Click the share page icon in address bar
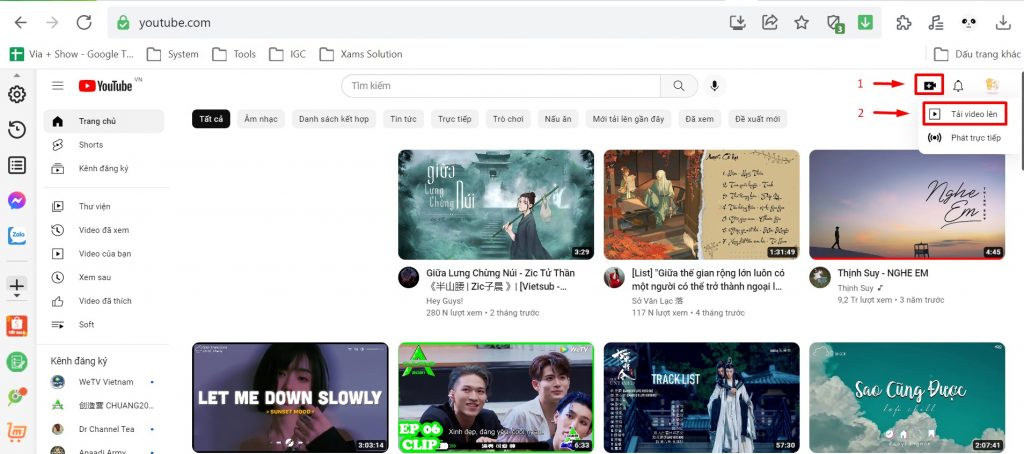 (769, 23)
